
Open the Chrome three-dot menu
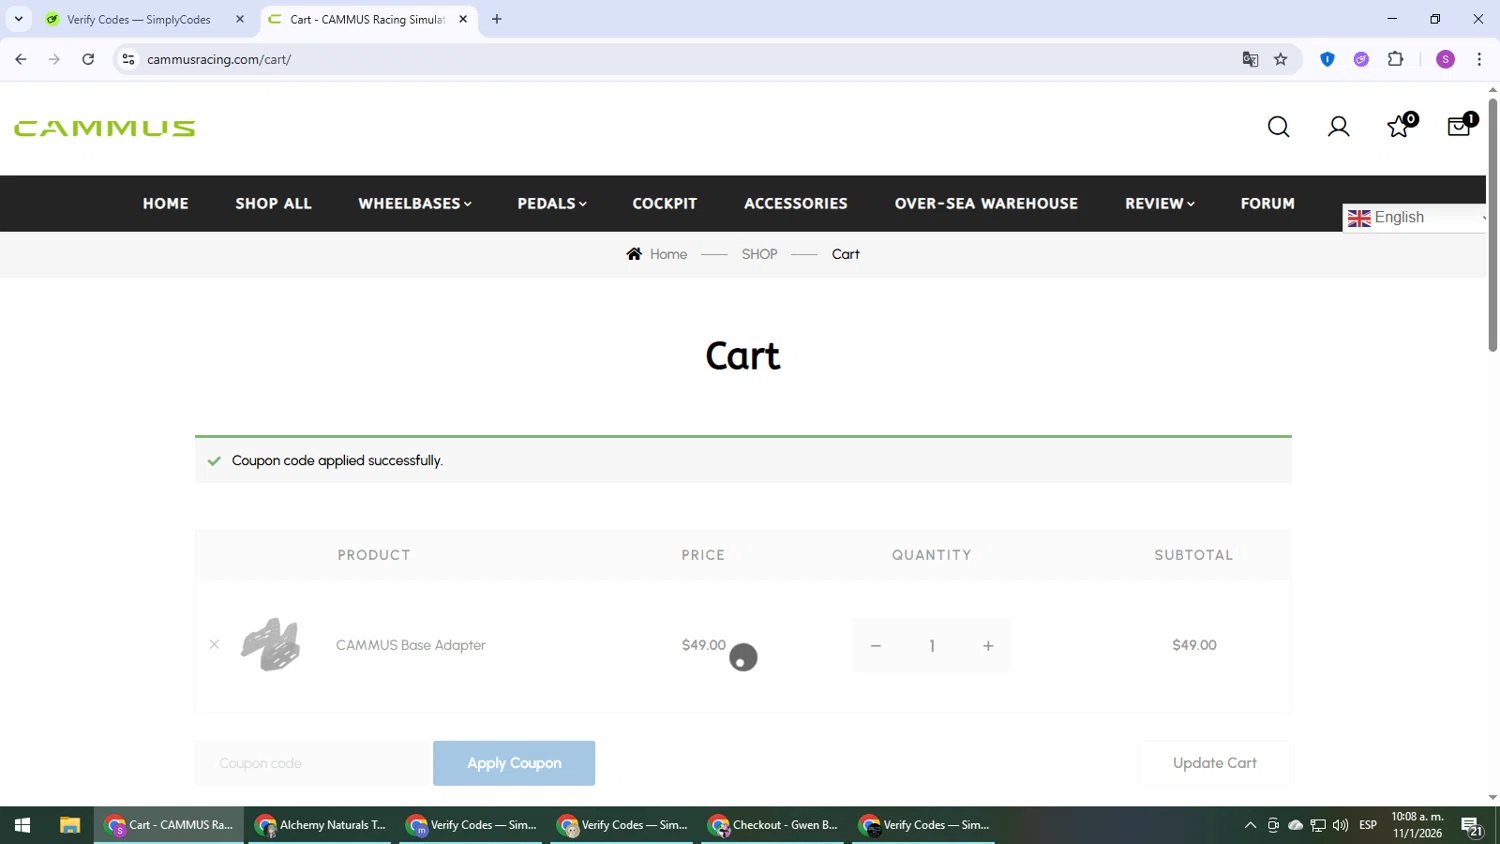coord(1479,59)
